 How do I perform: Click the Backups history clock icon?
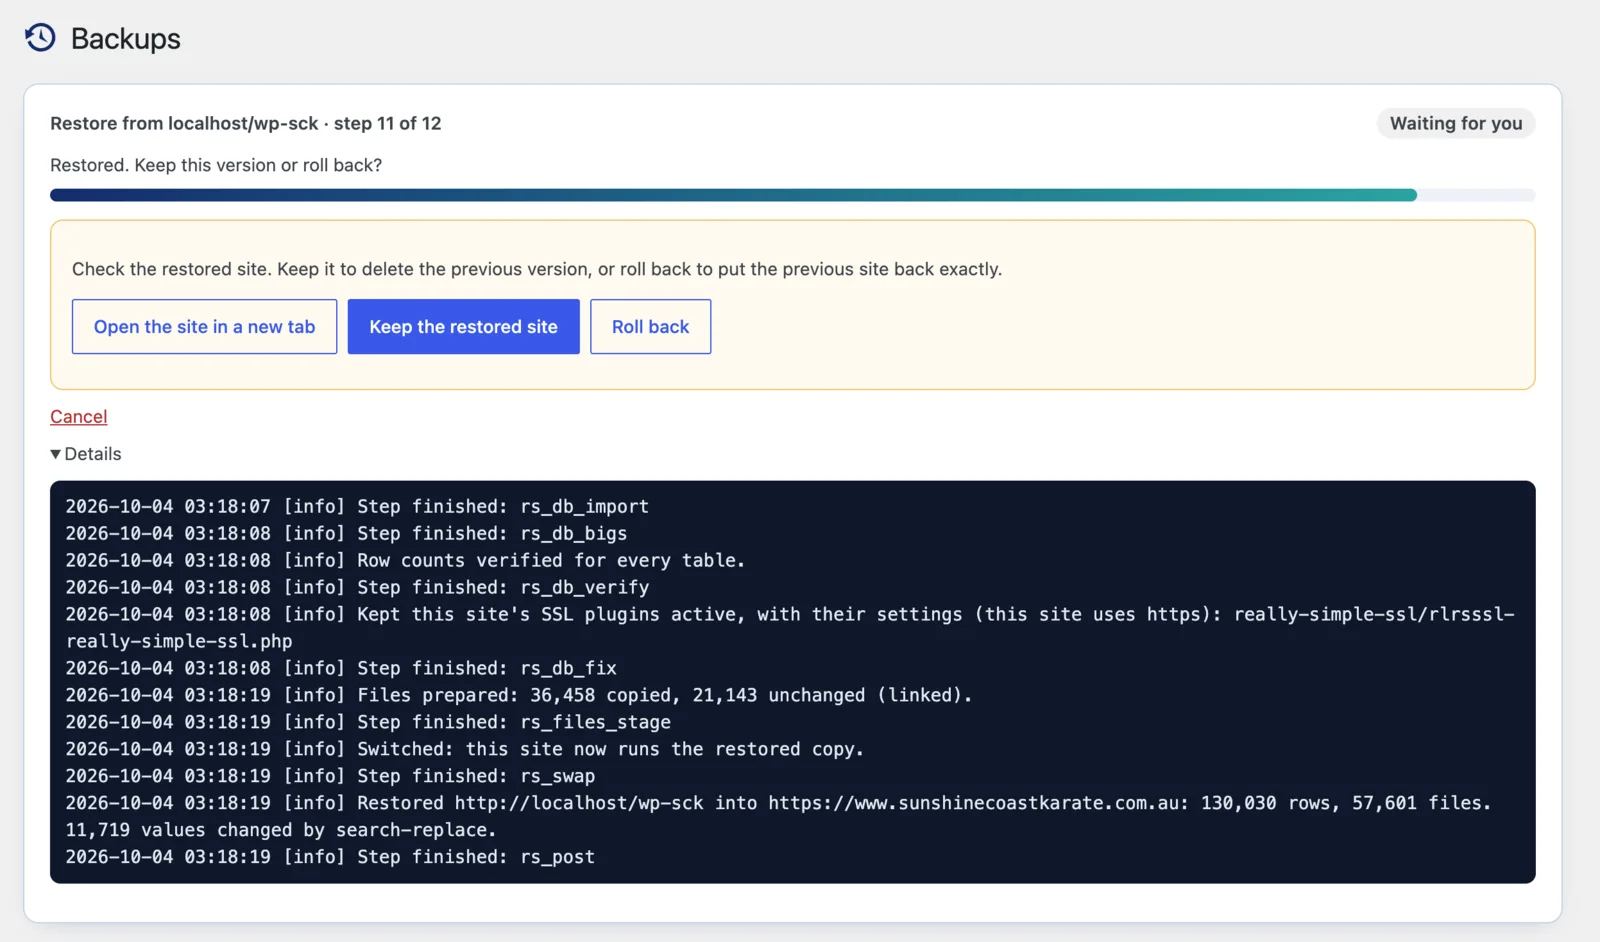[x=40, y=38]
